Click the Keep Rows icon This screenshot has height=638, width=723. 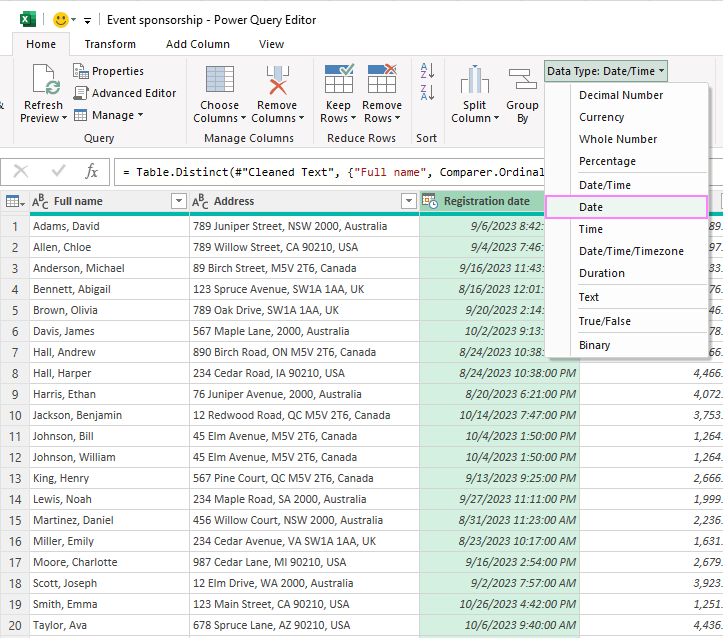pyautogui.click(x=339, y=79)
